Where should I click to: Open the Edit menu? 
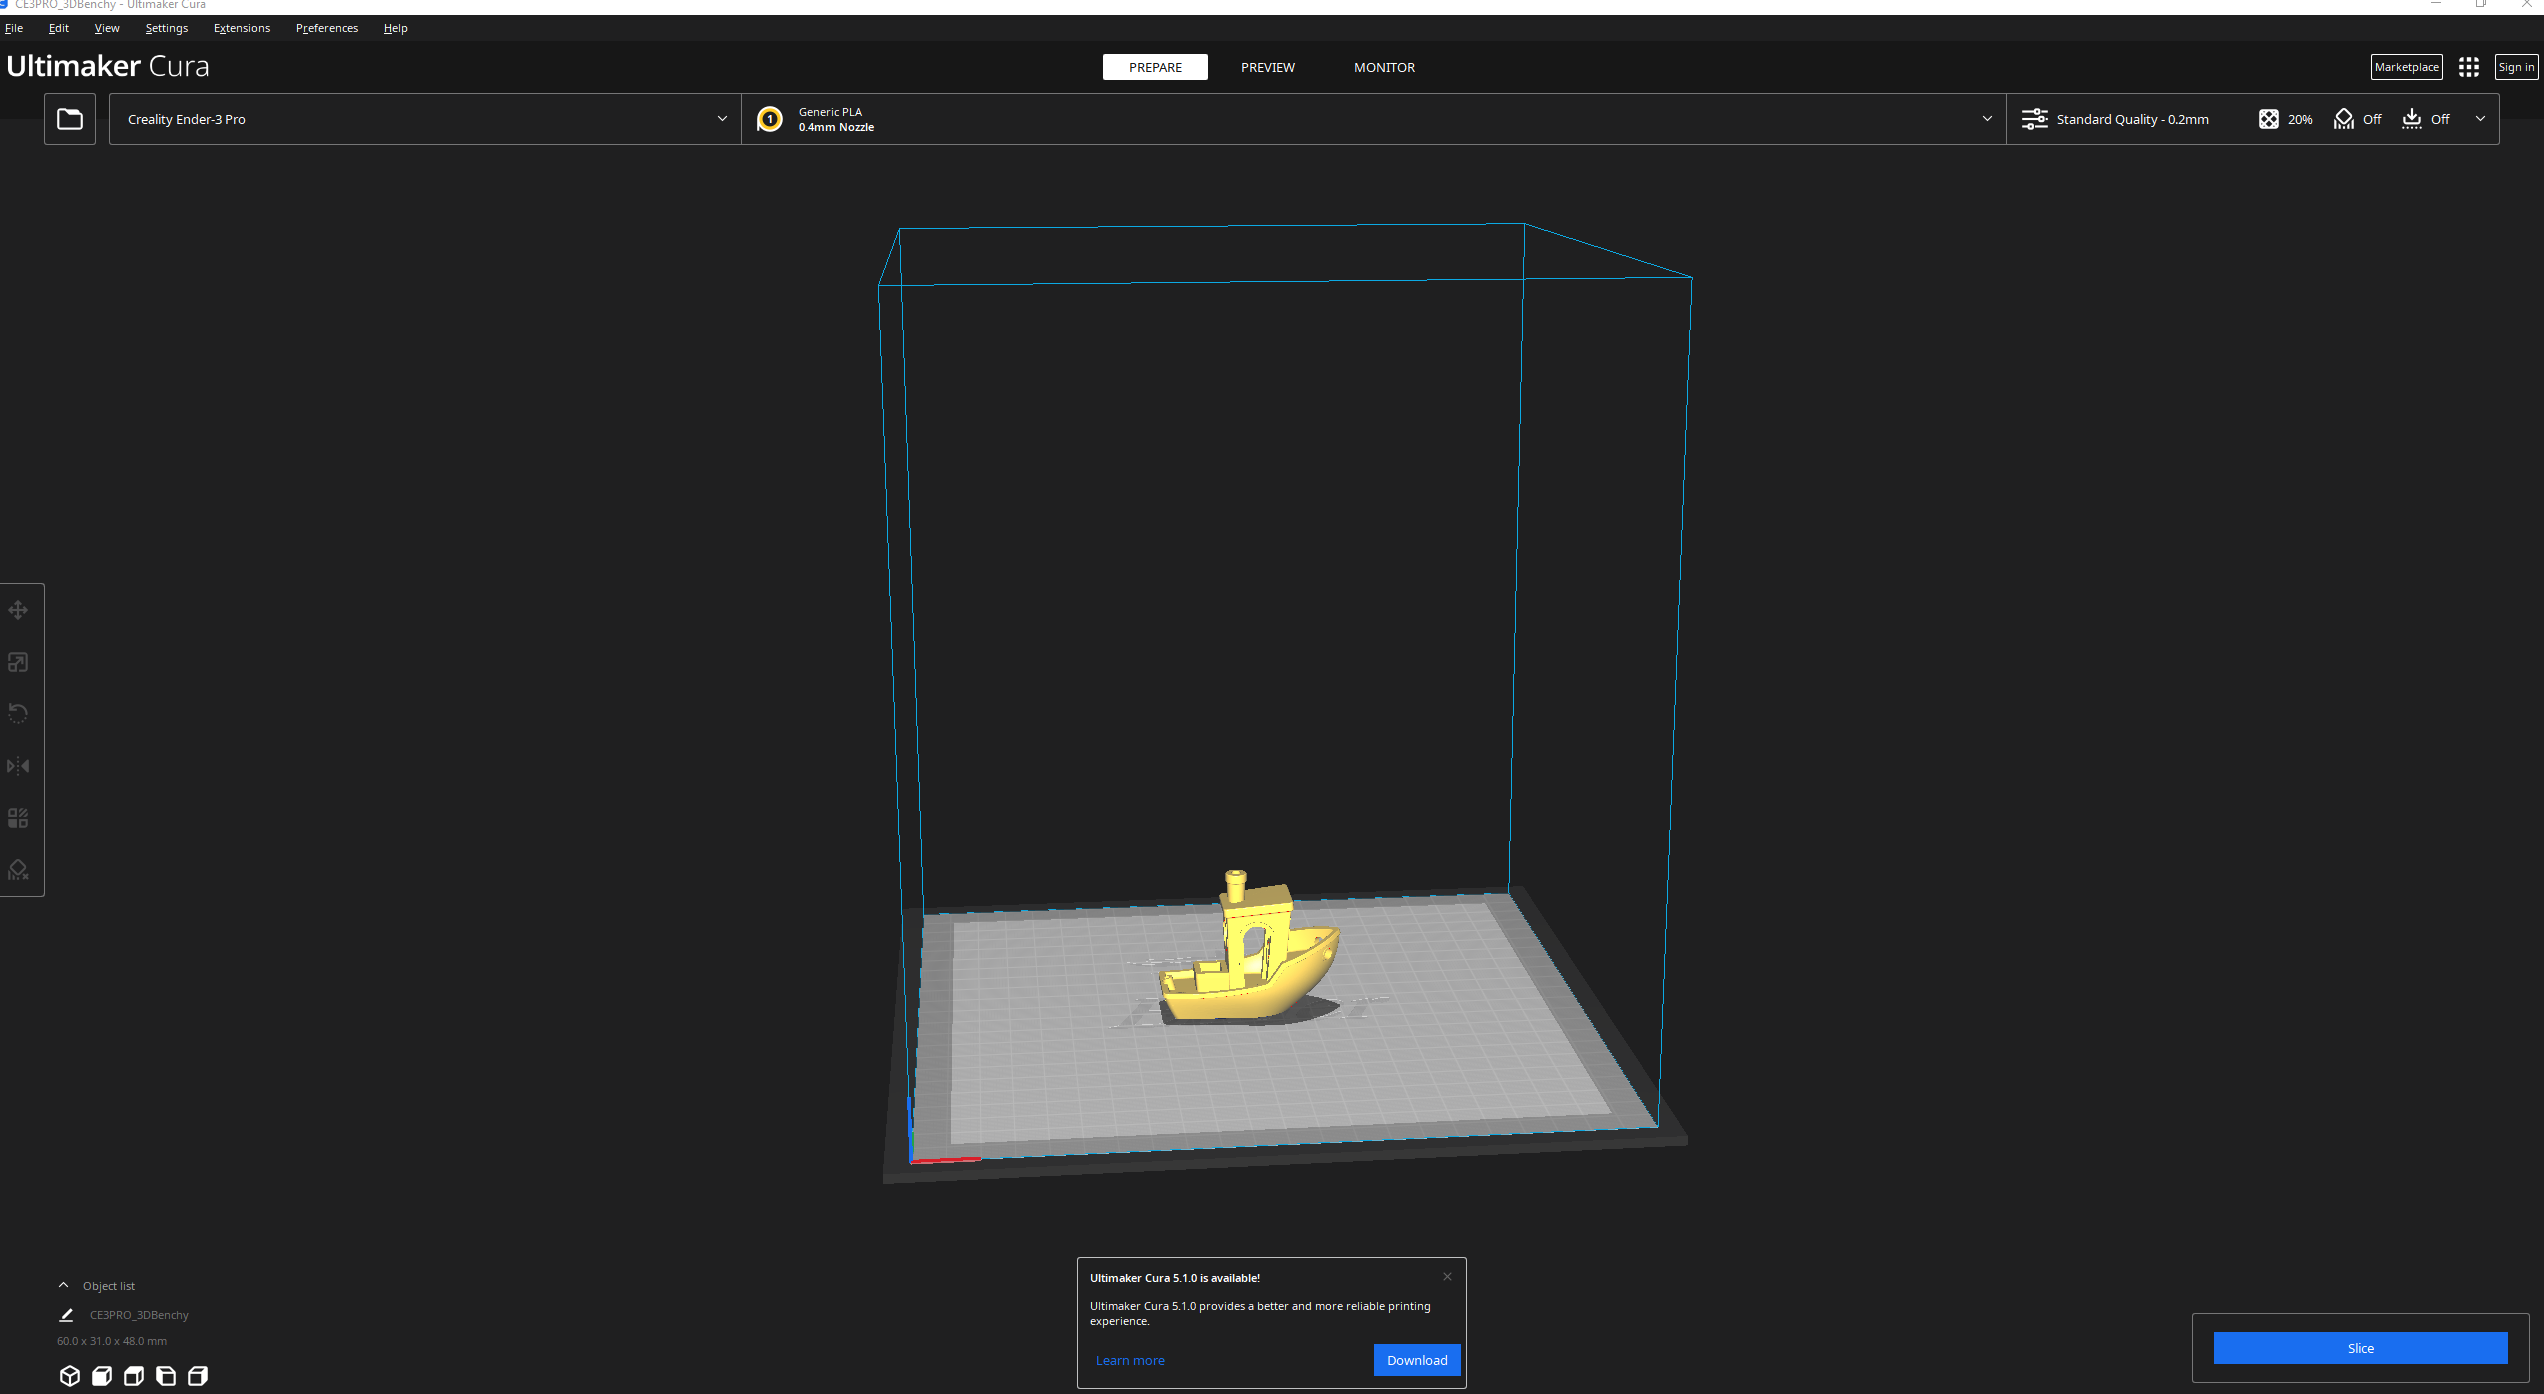59,28
